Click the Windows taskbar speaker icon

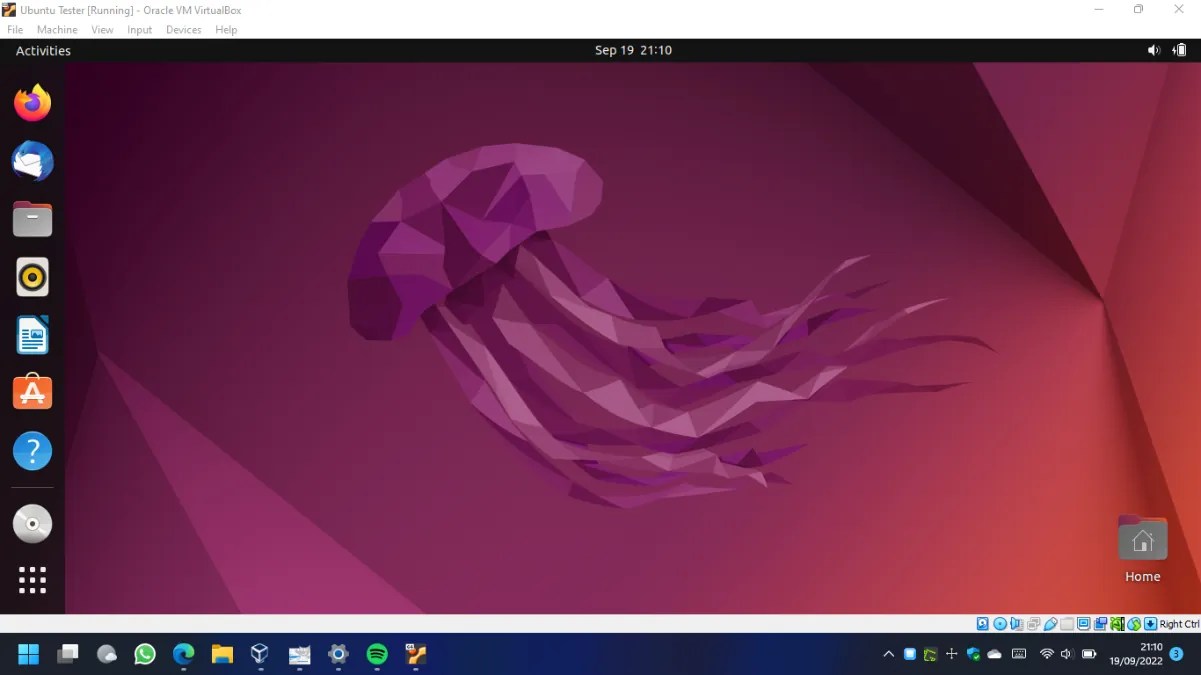[x=1066, y=654]
